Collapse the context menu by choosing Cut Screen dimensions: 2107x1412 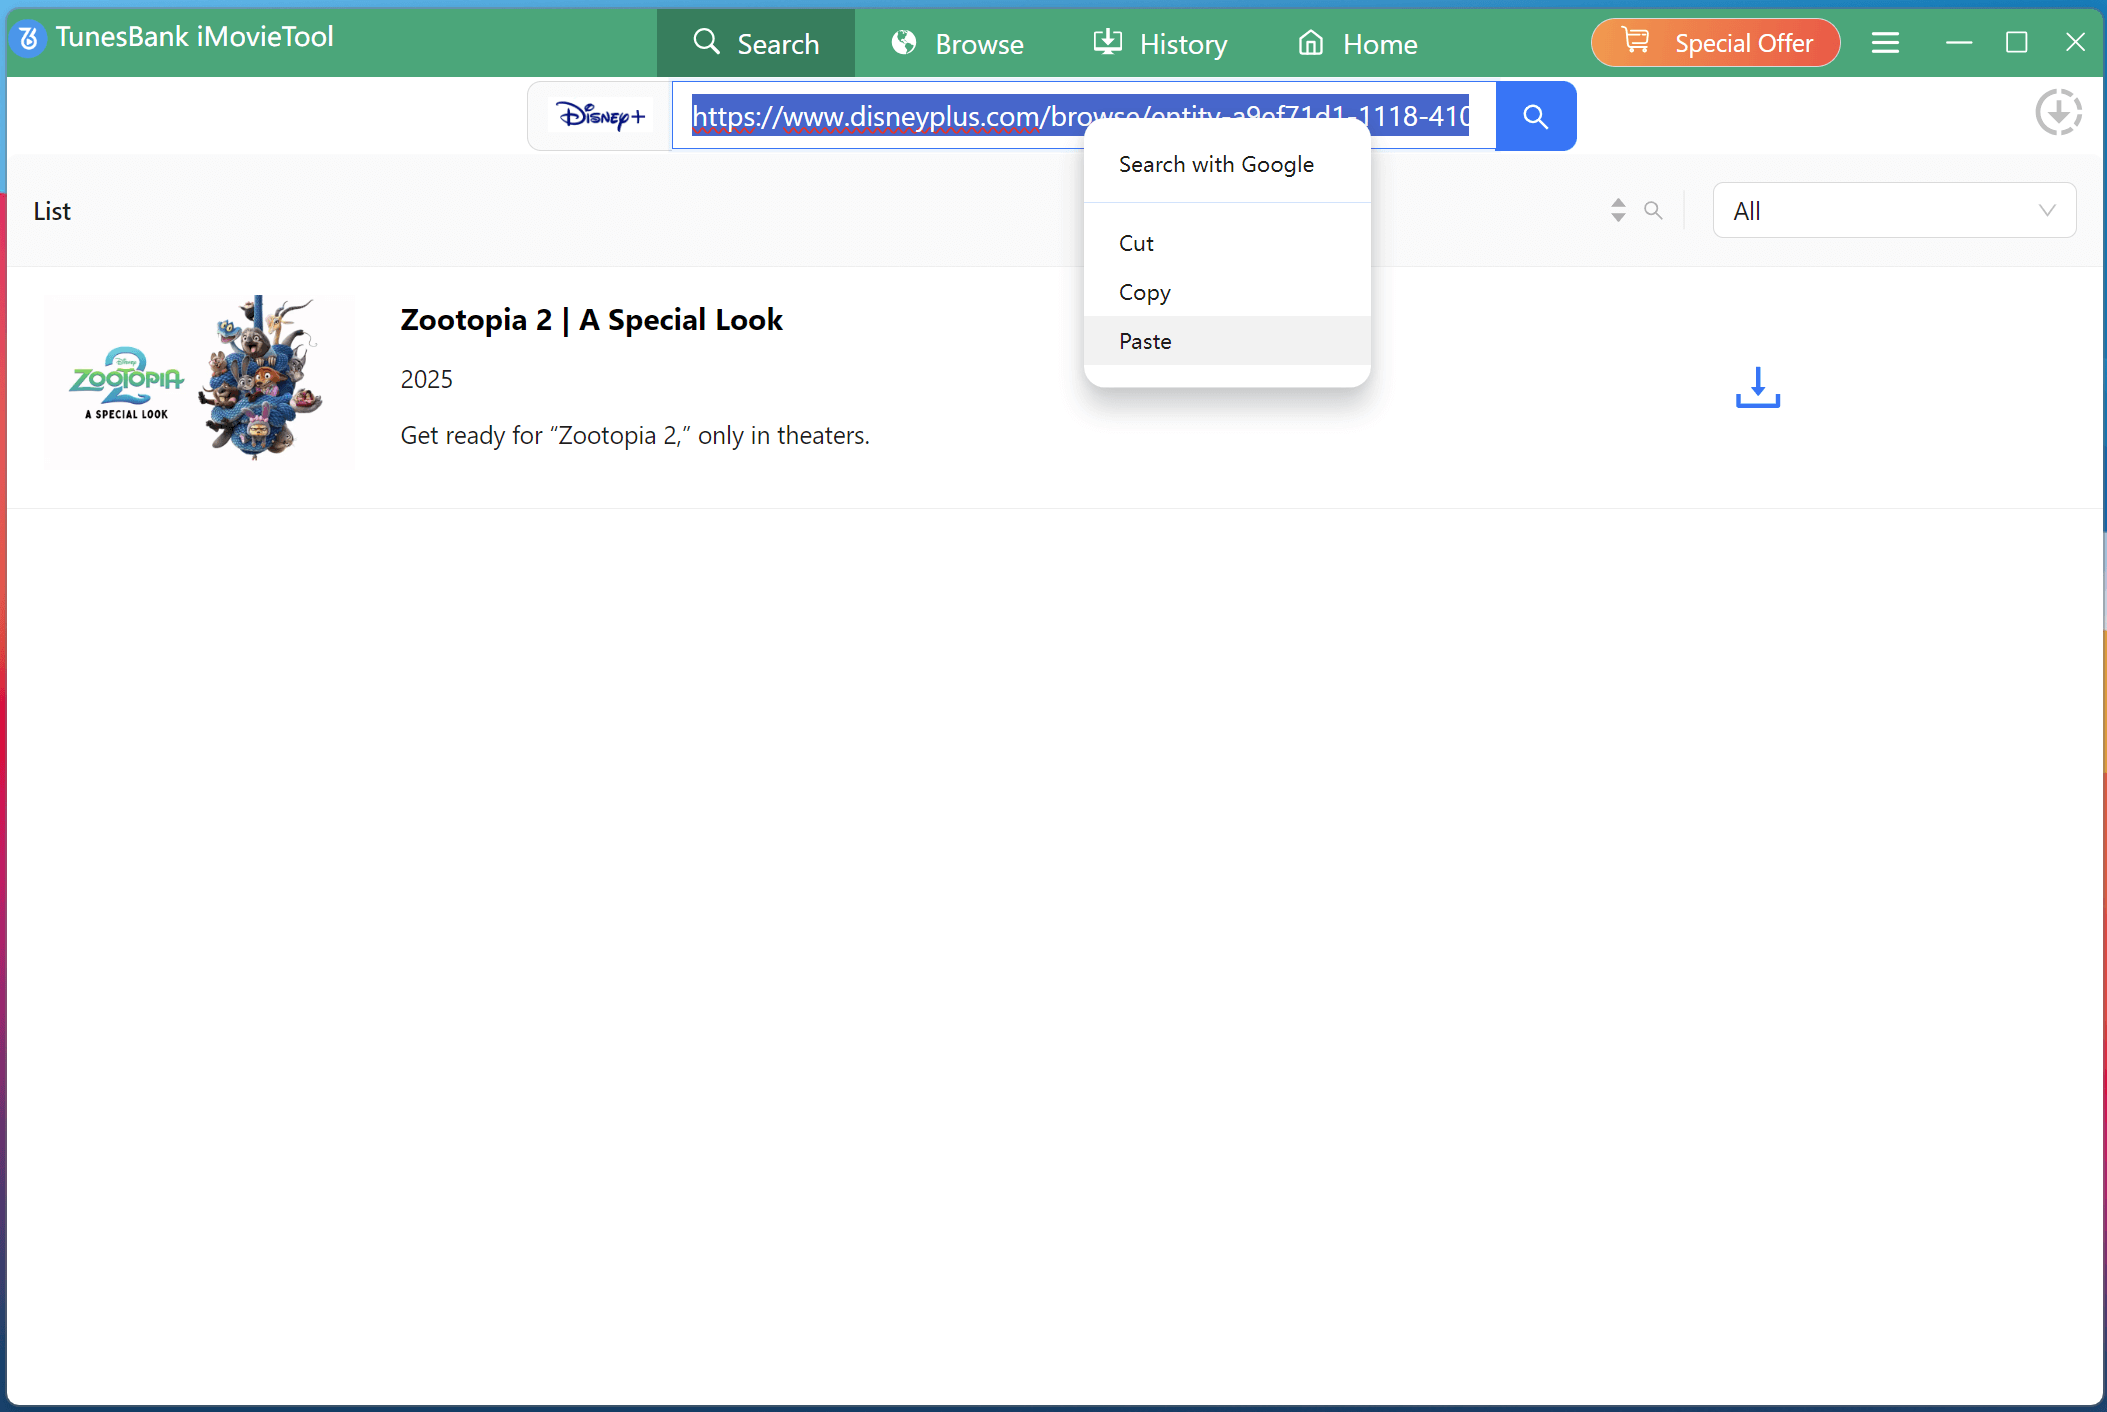(x=1135, y=242)
